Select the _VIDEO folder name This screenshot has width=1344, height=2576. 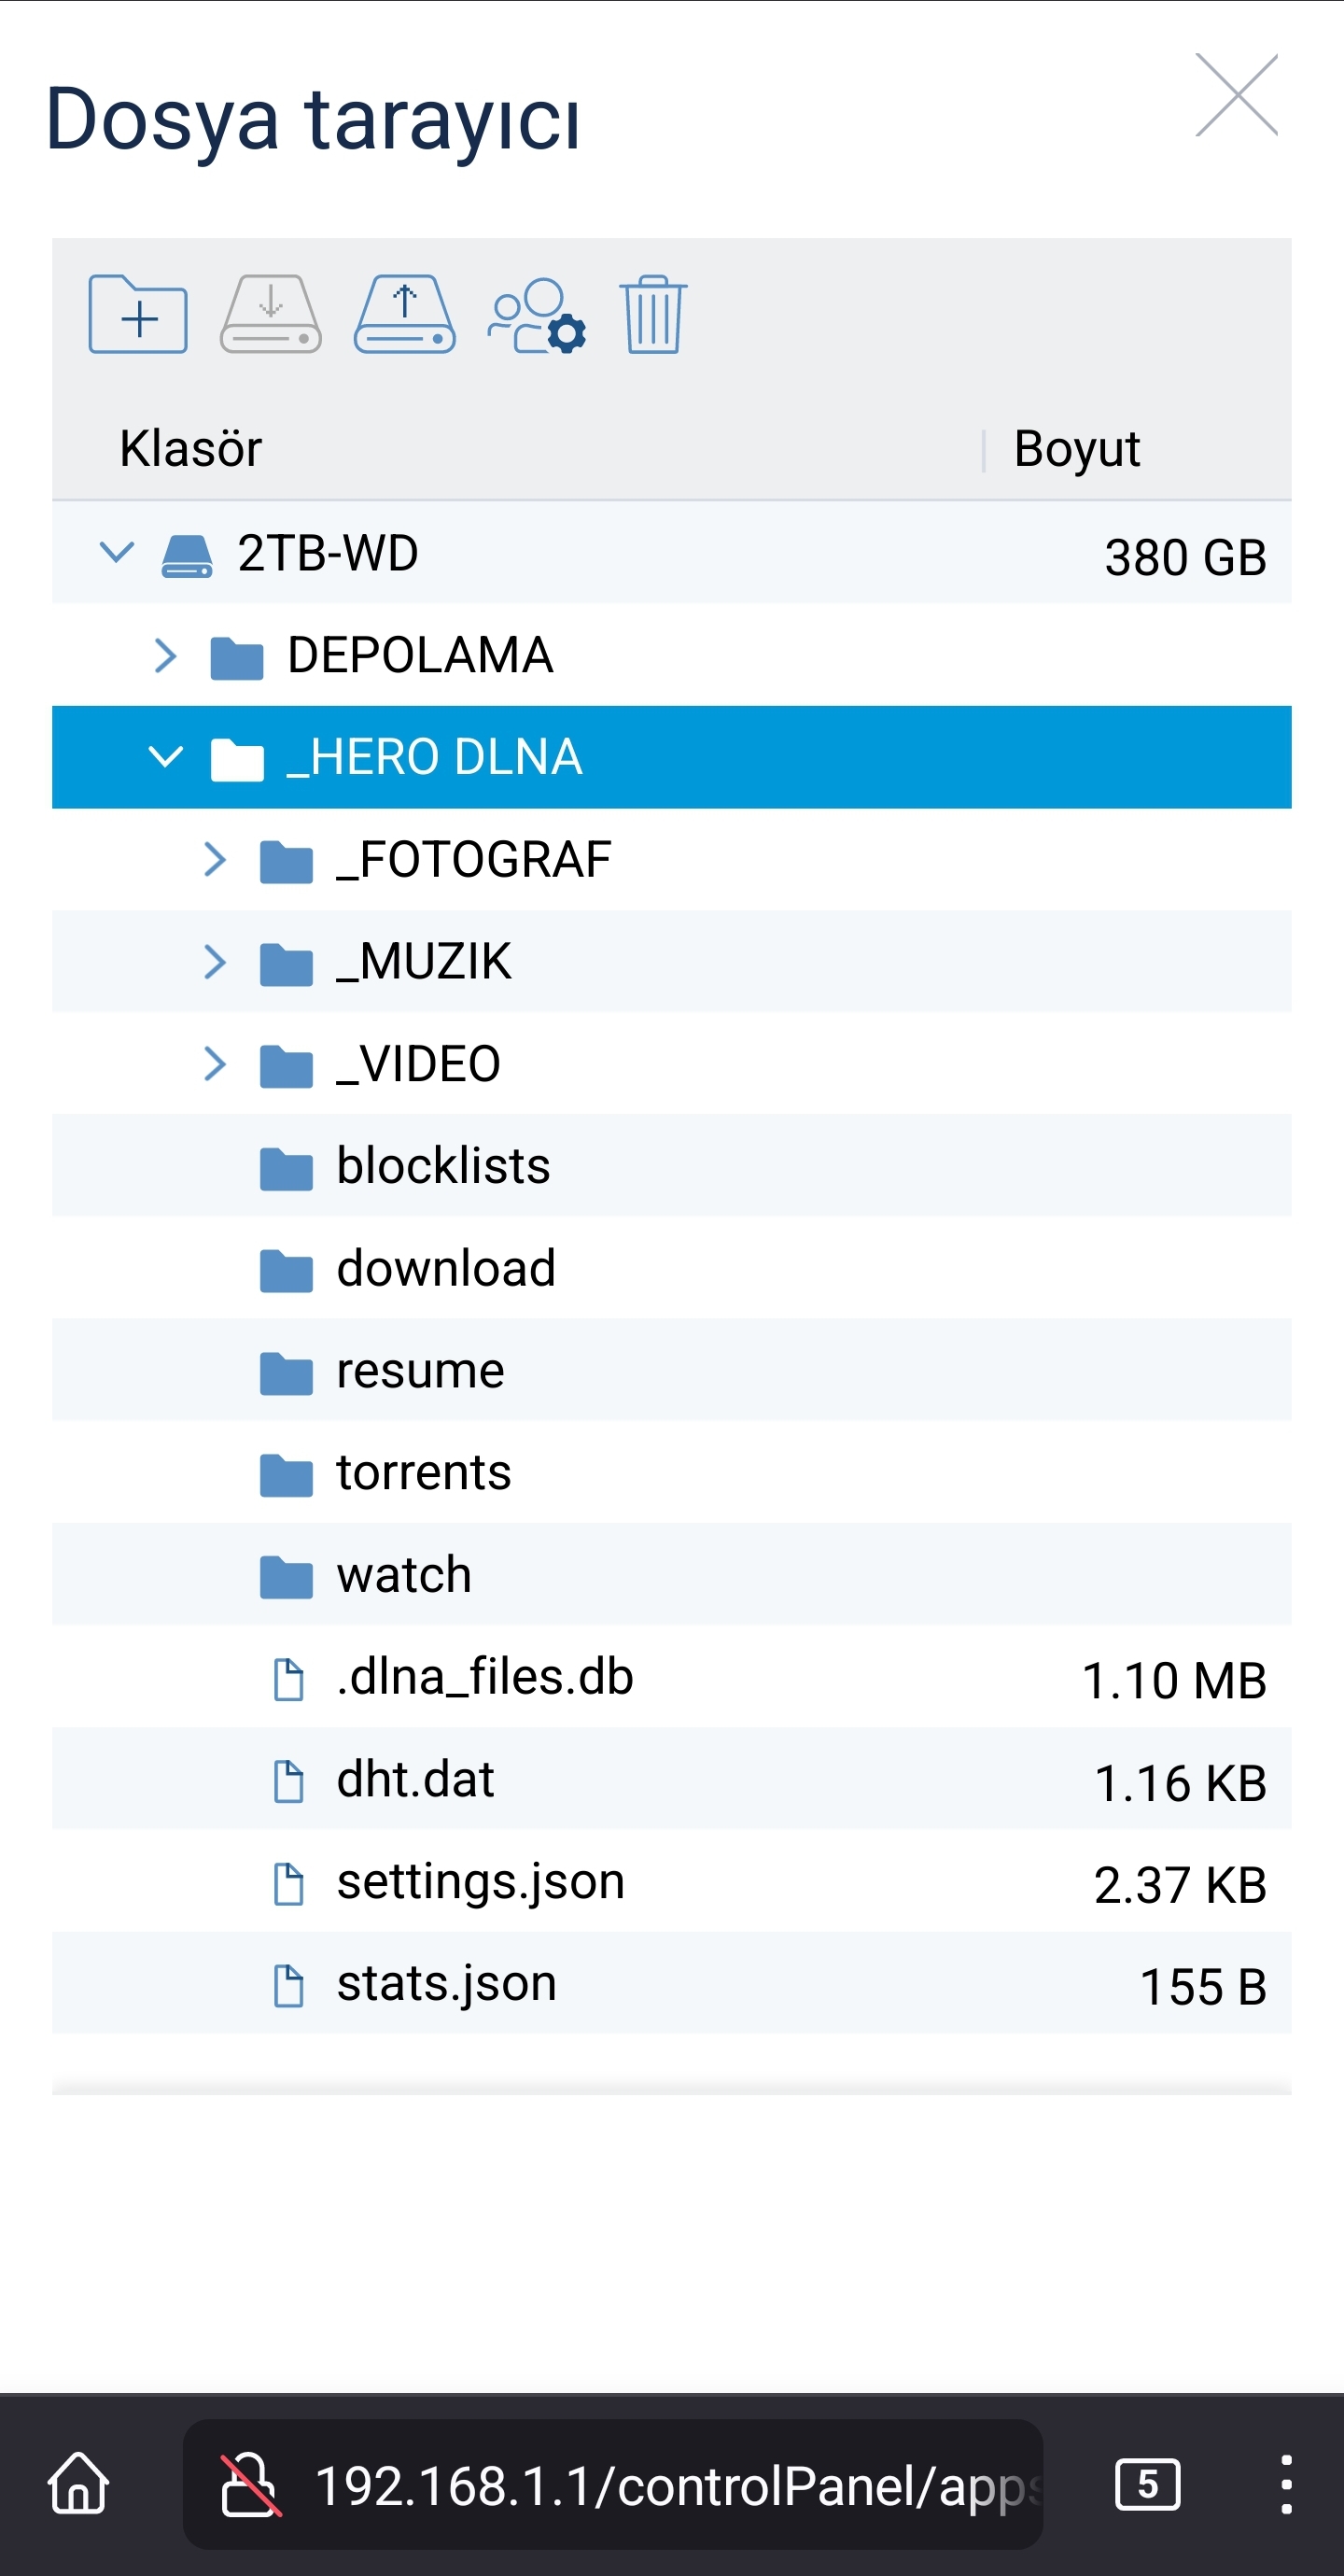tap(418, 1064)
